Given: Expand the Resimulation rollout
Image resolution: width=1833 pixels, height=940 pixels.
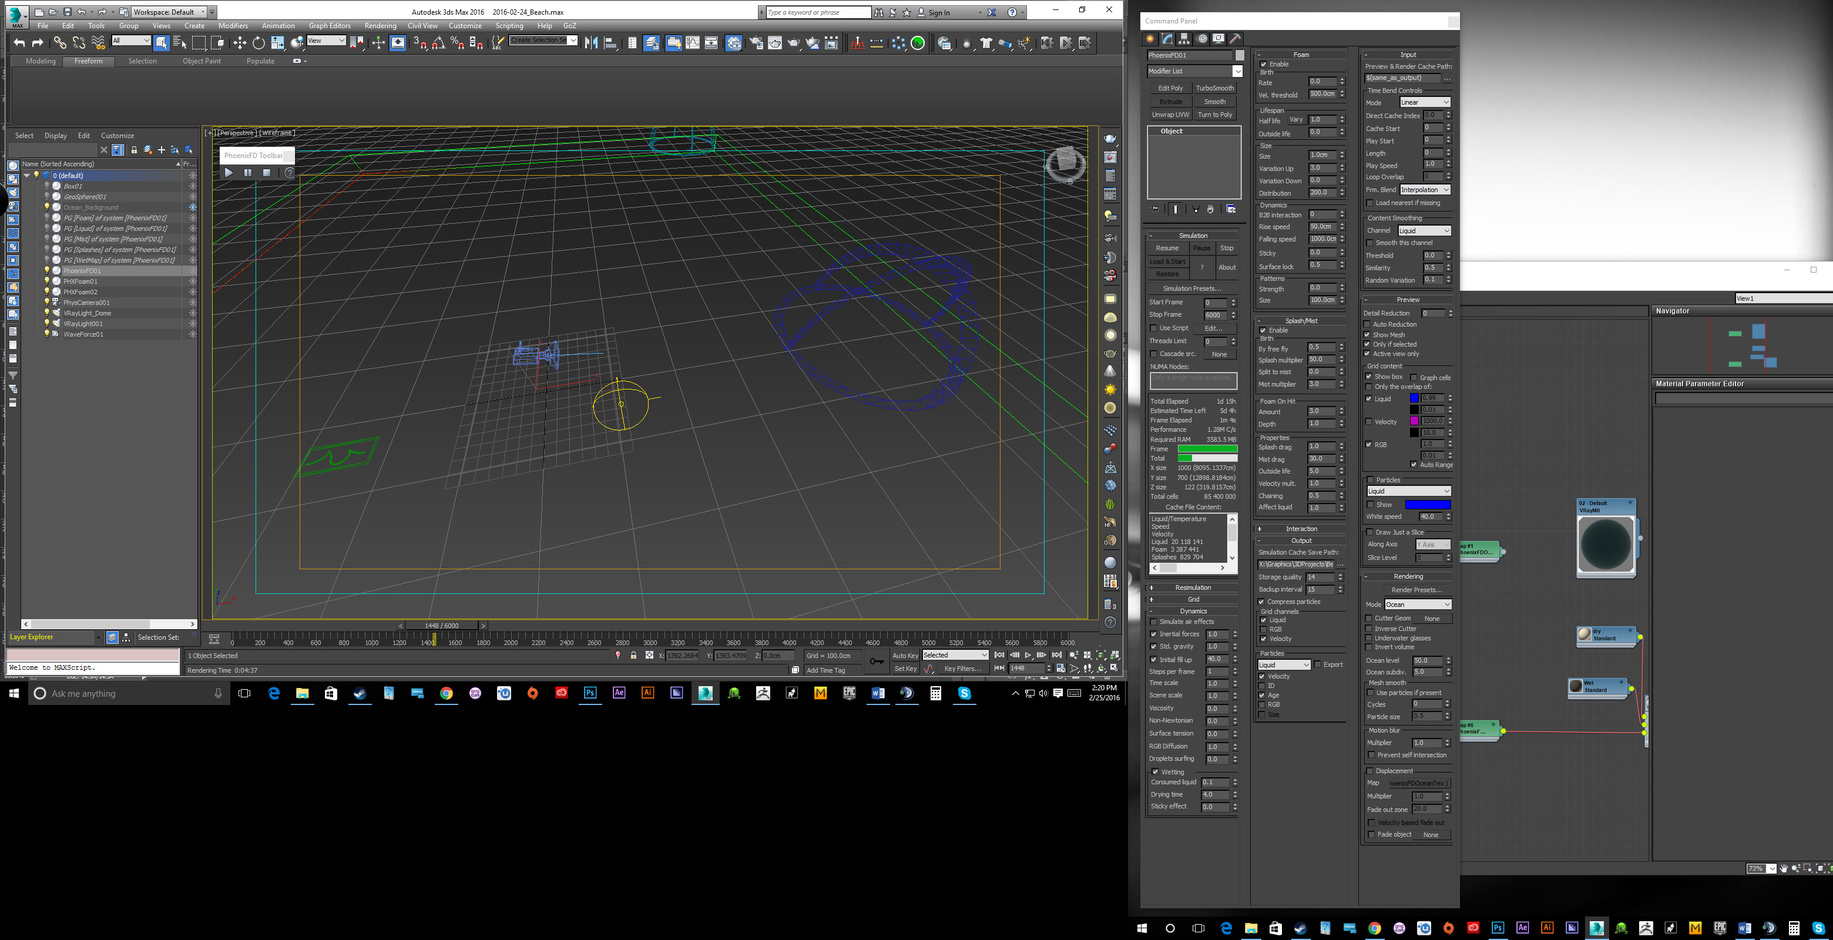Looking at the screenshot, I should [x=1193, y=588].
